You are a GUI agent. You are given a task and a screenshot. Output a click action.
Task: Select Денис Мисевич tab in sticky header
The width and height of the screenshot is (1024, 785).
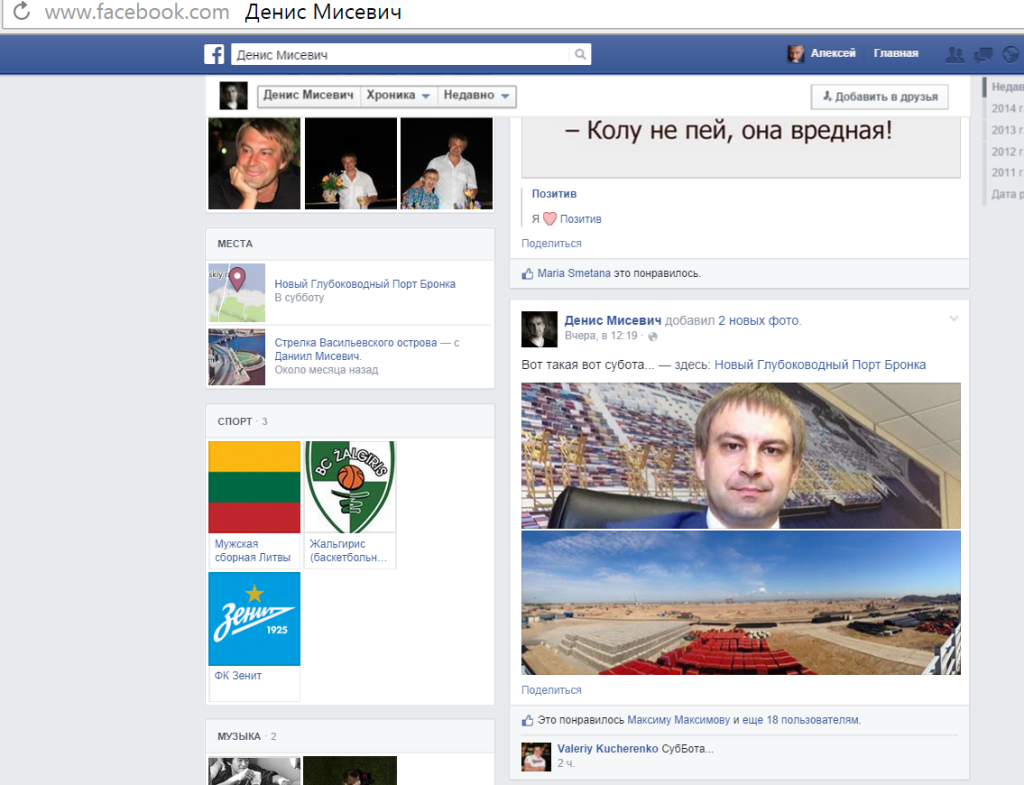[x=308, y=95]
